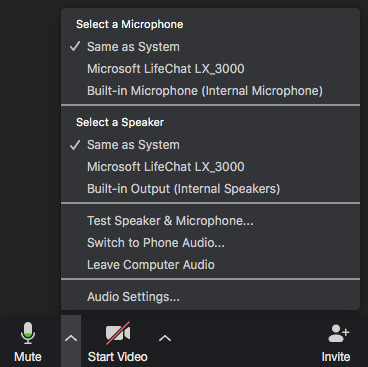Select Leave Computer Audio
Viewport: 368px width, 367px height.
point(210,265)
